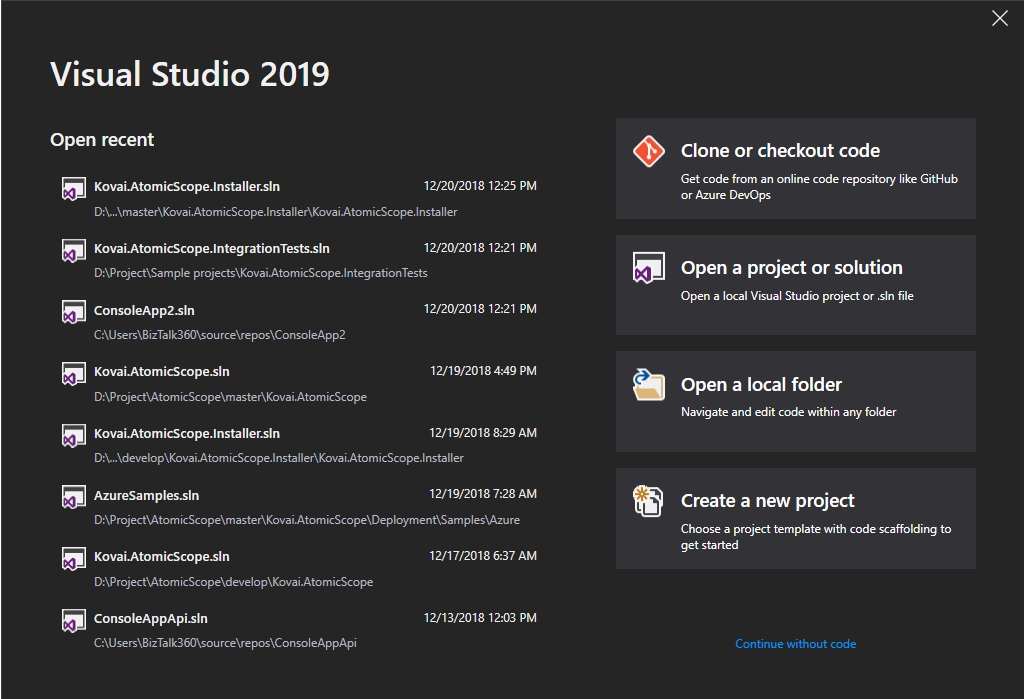Click the solution icon beside ConsoleApp2.sln
This screenshot has height=699, width=1024.
[73, 312]
